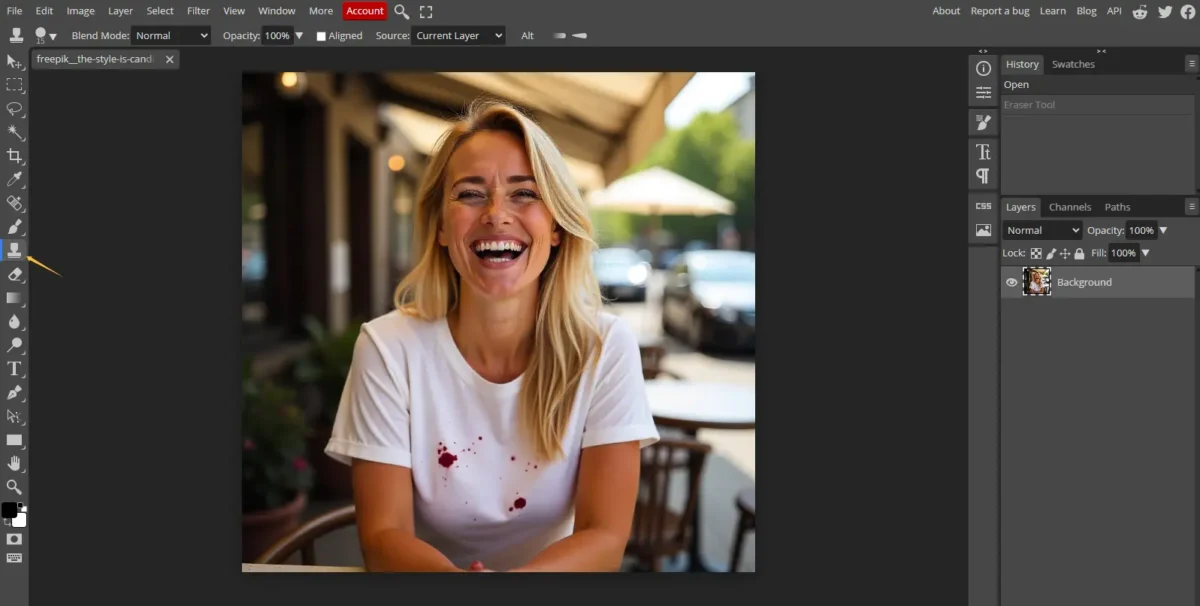The height and width of the screenshot is (606, 1200).
Task: Select the Crop tool
Action: click(14, 156)
